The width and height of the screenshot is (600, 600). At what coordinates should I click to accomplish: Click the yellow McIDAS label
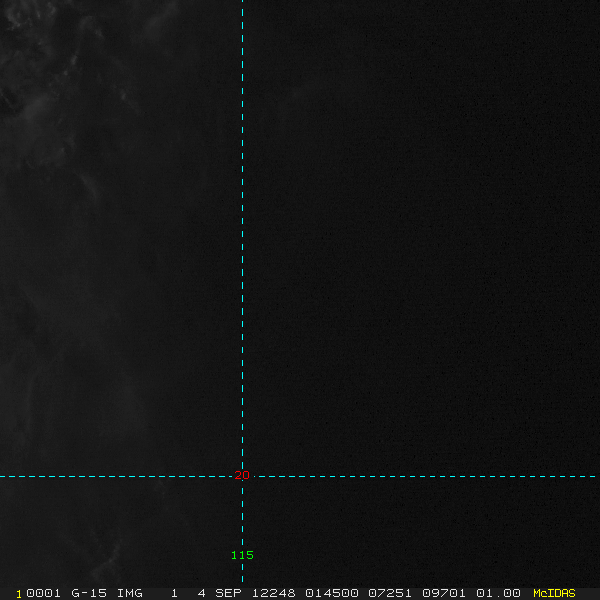554,593
